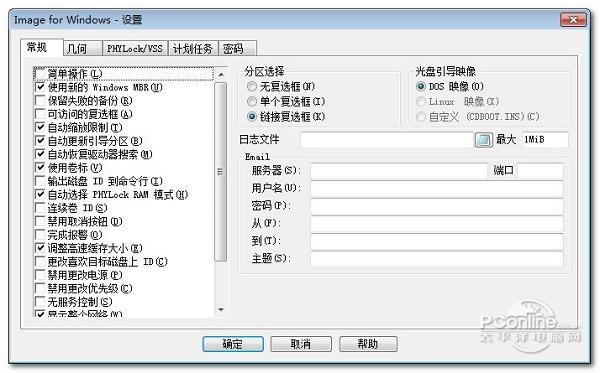This screenshot has height=373, width=600.
Task: Choose 链接复选框 (K) radio button
Action: coord(252,116)
